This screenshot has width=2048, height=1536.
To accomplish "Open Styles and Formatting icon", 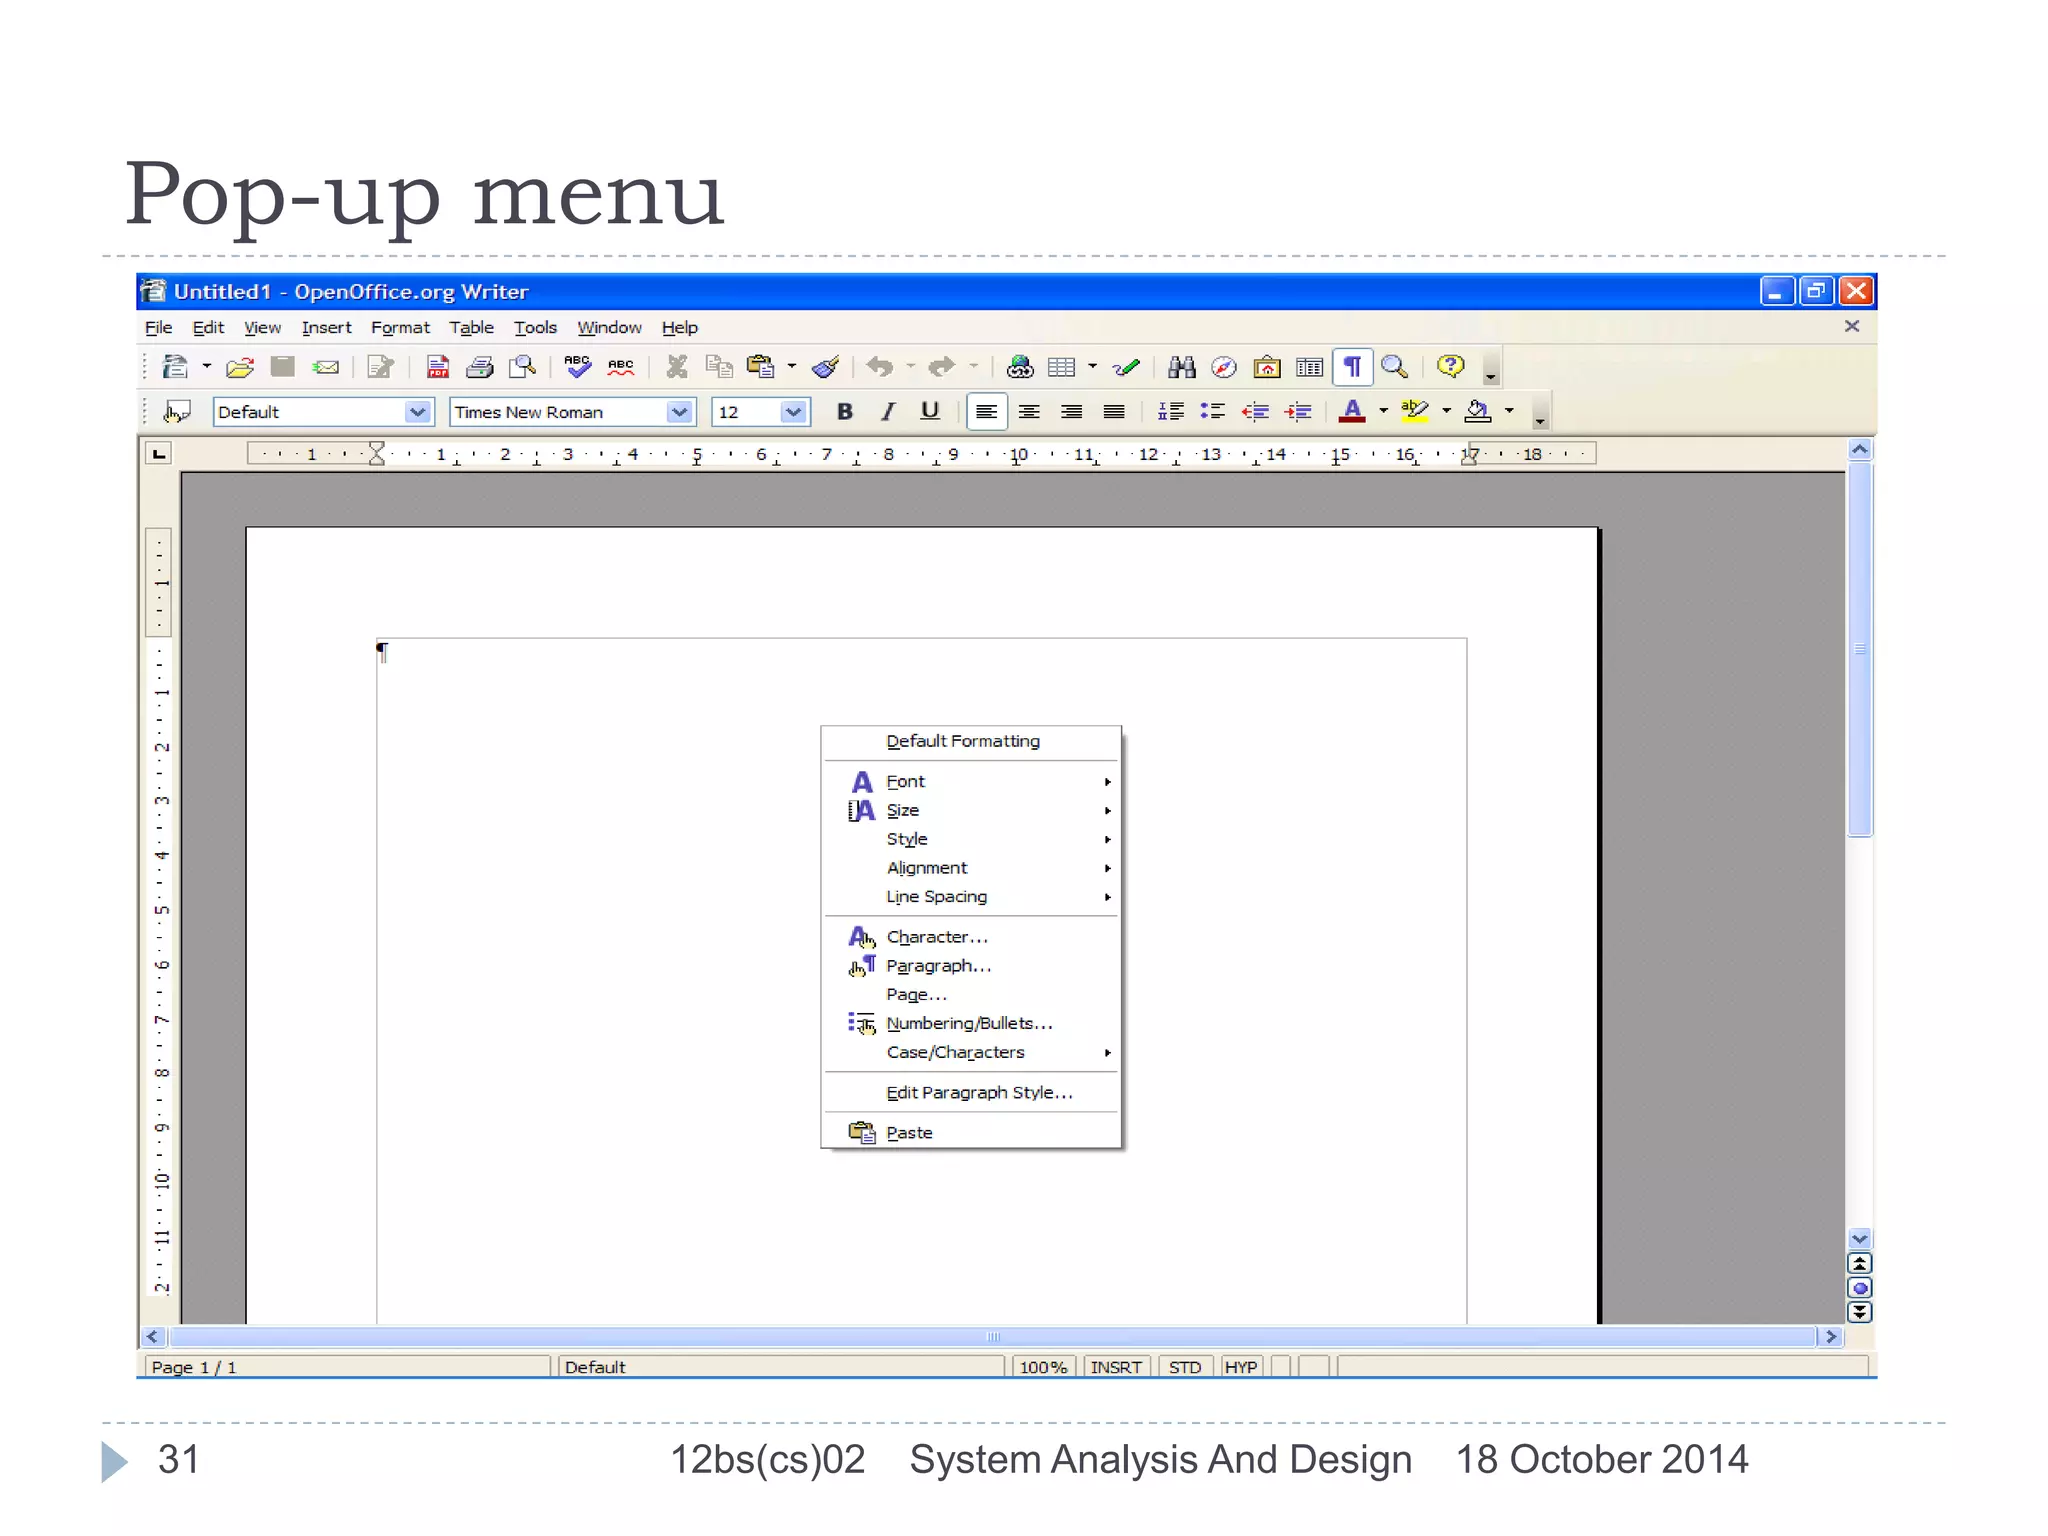I will [177, 412].
